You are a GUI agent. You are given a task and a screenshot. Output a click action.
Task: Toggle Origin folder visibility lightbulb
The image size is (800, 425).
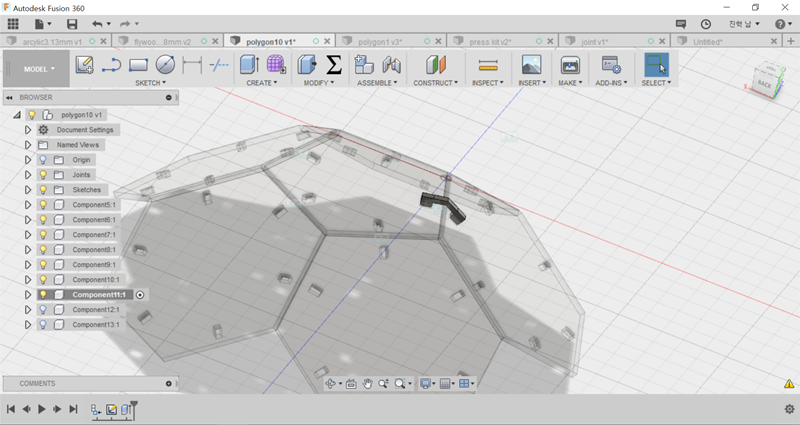point(43,160)
